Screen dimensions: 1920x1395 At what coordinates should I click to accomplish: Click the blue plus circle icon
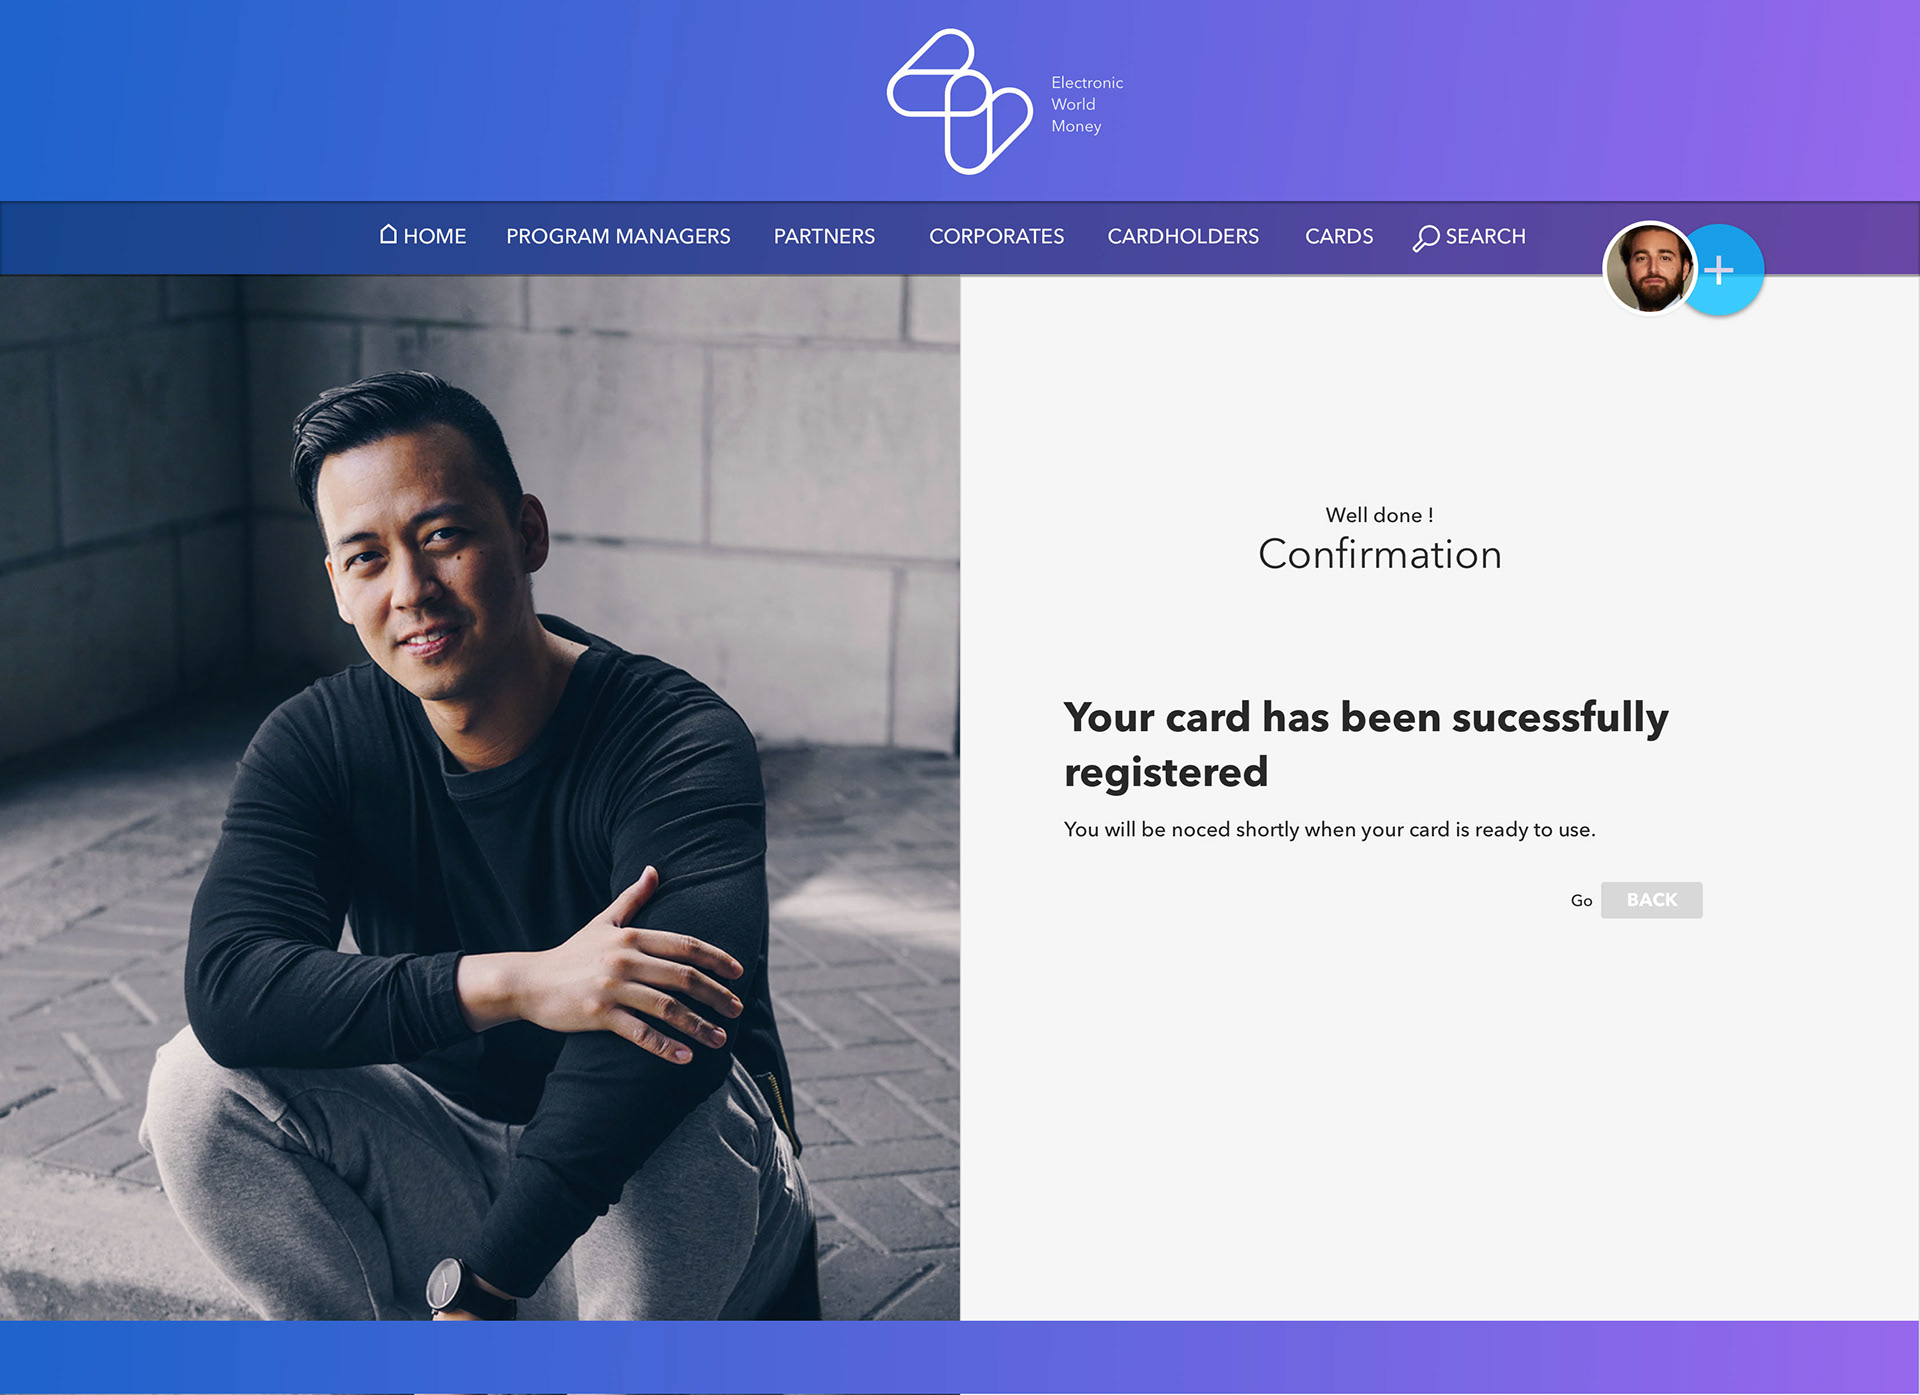[x=1723, y=270]
